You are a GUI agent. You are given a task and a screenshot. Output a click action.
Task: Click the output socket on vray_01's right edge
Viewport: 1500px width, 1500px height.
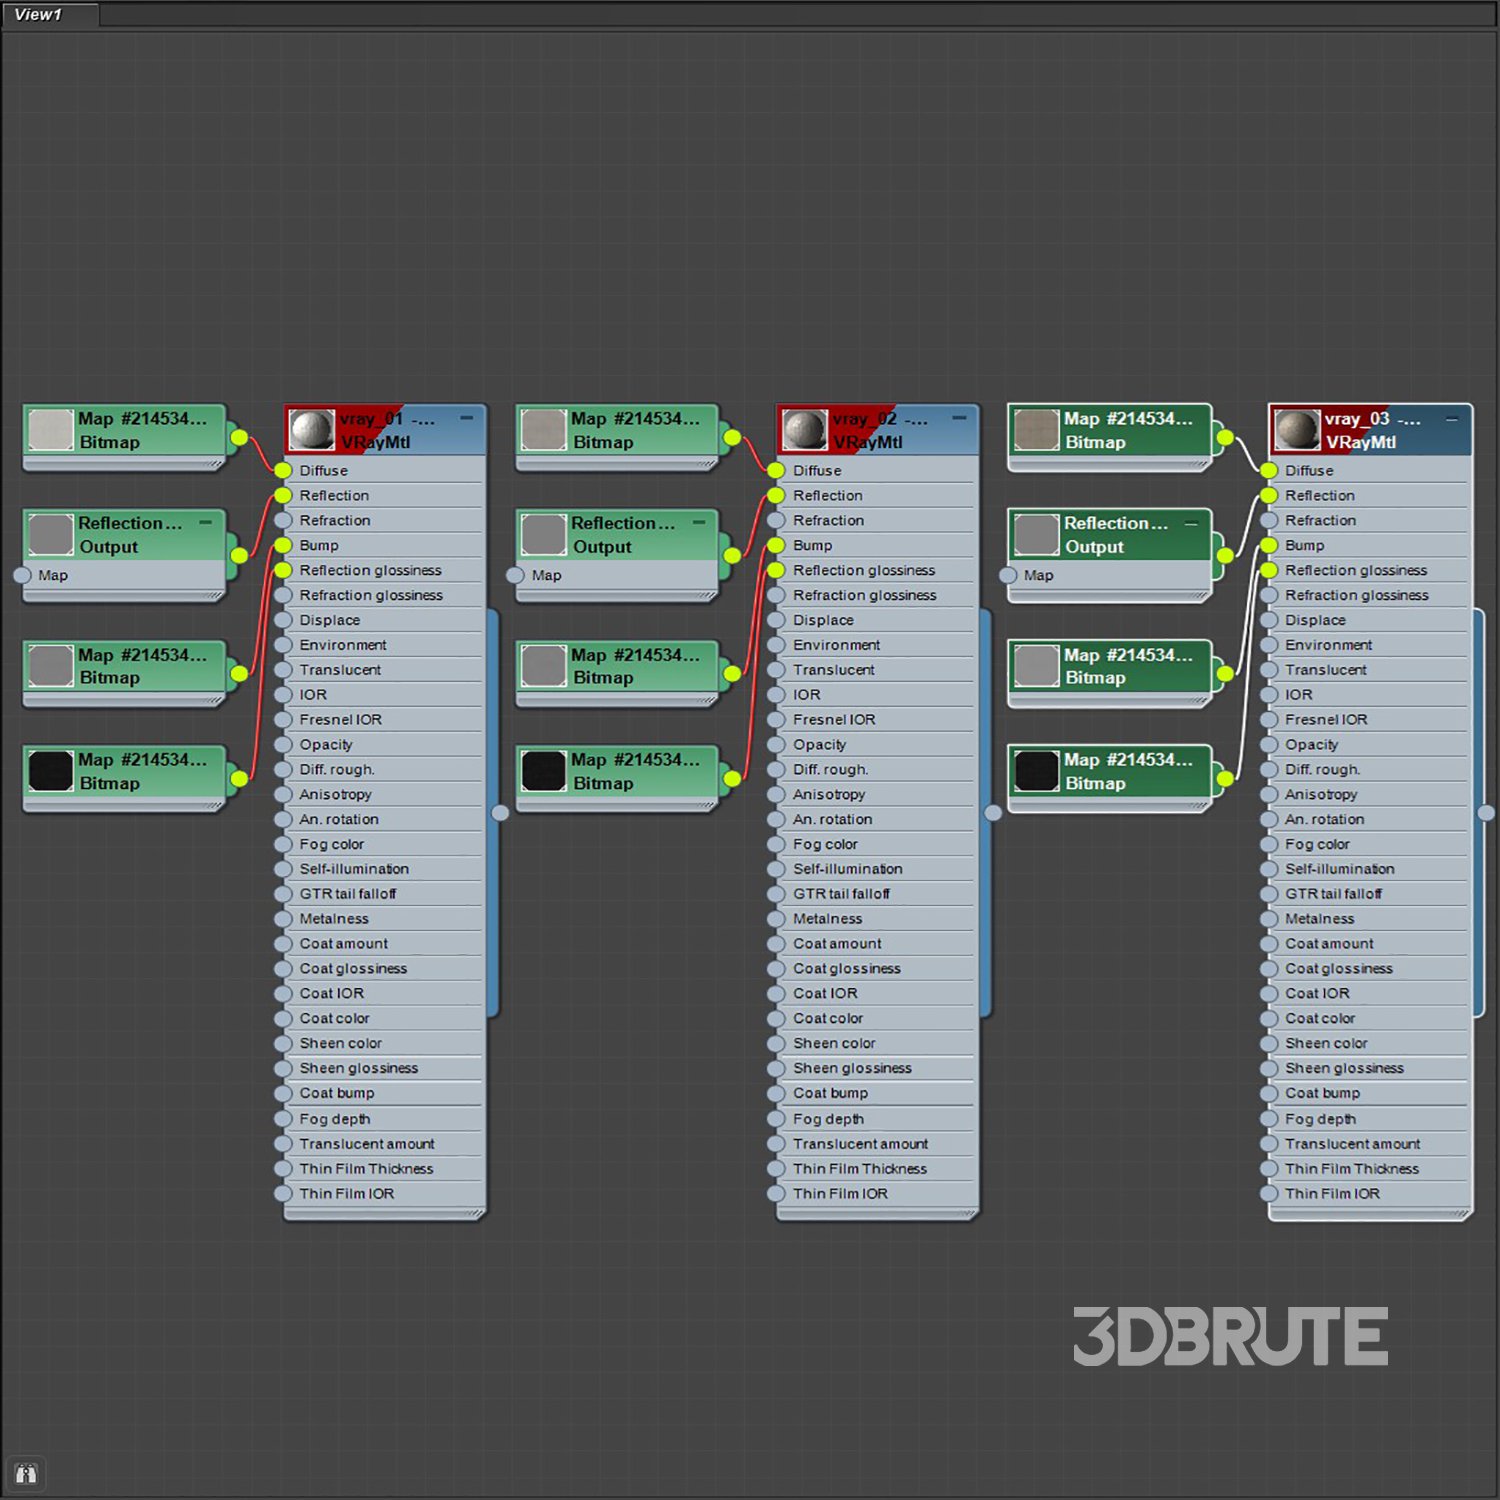coord(500,813)
